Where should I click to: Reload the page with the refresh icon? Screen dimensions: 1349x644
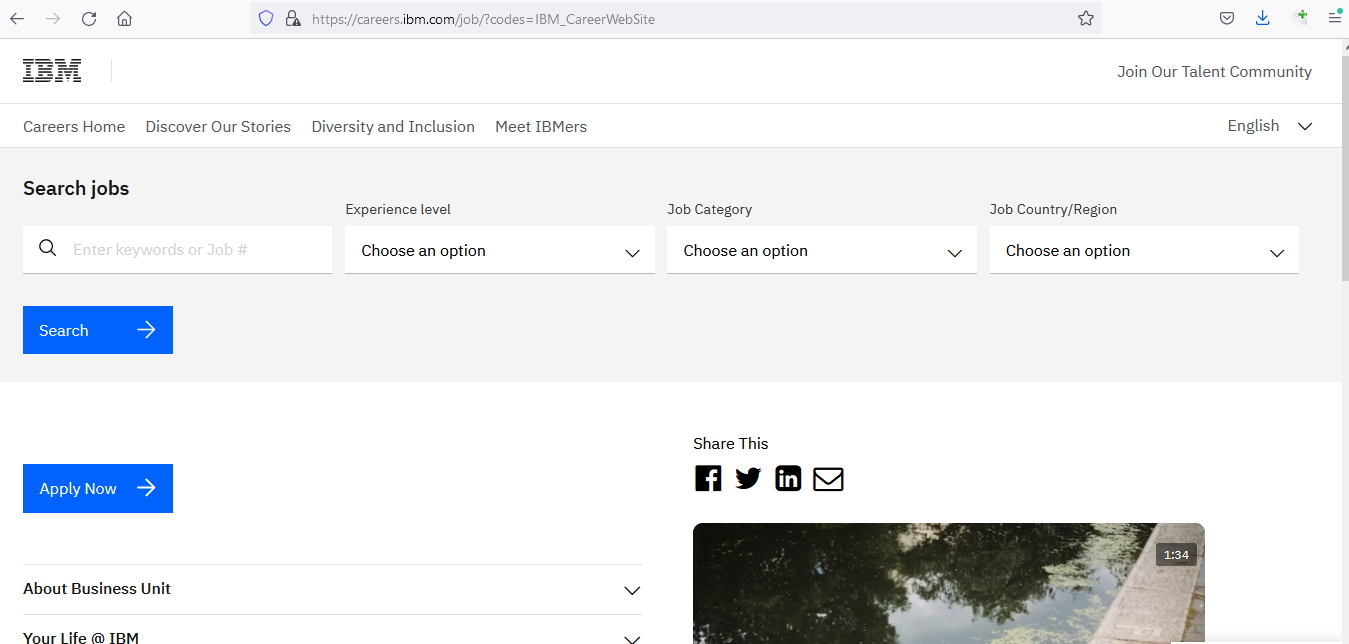click(x=89, y=18)
